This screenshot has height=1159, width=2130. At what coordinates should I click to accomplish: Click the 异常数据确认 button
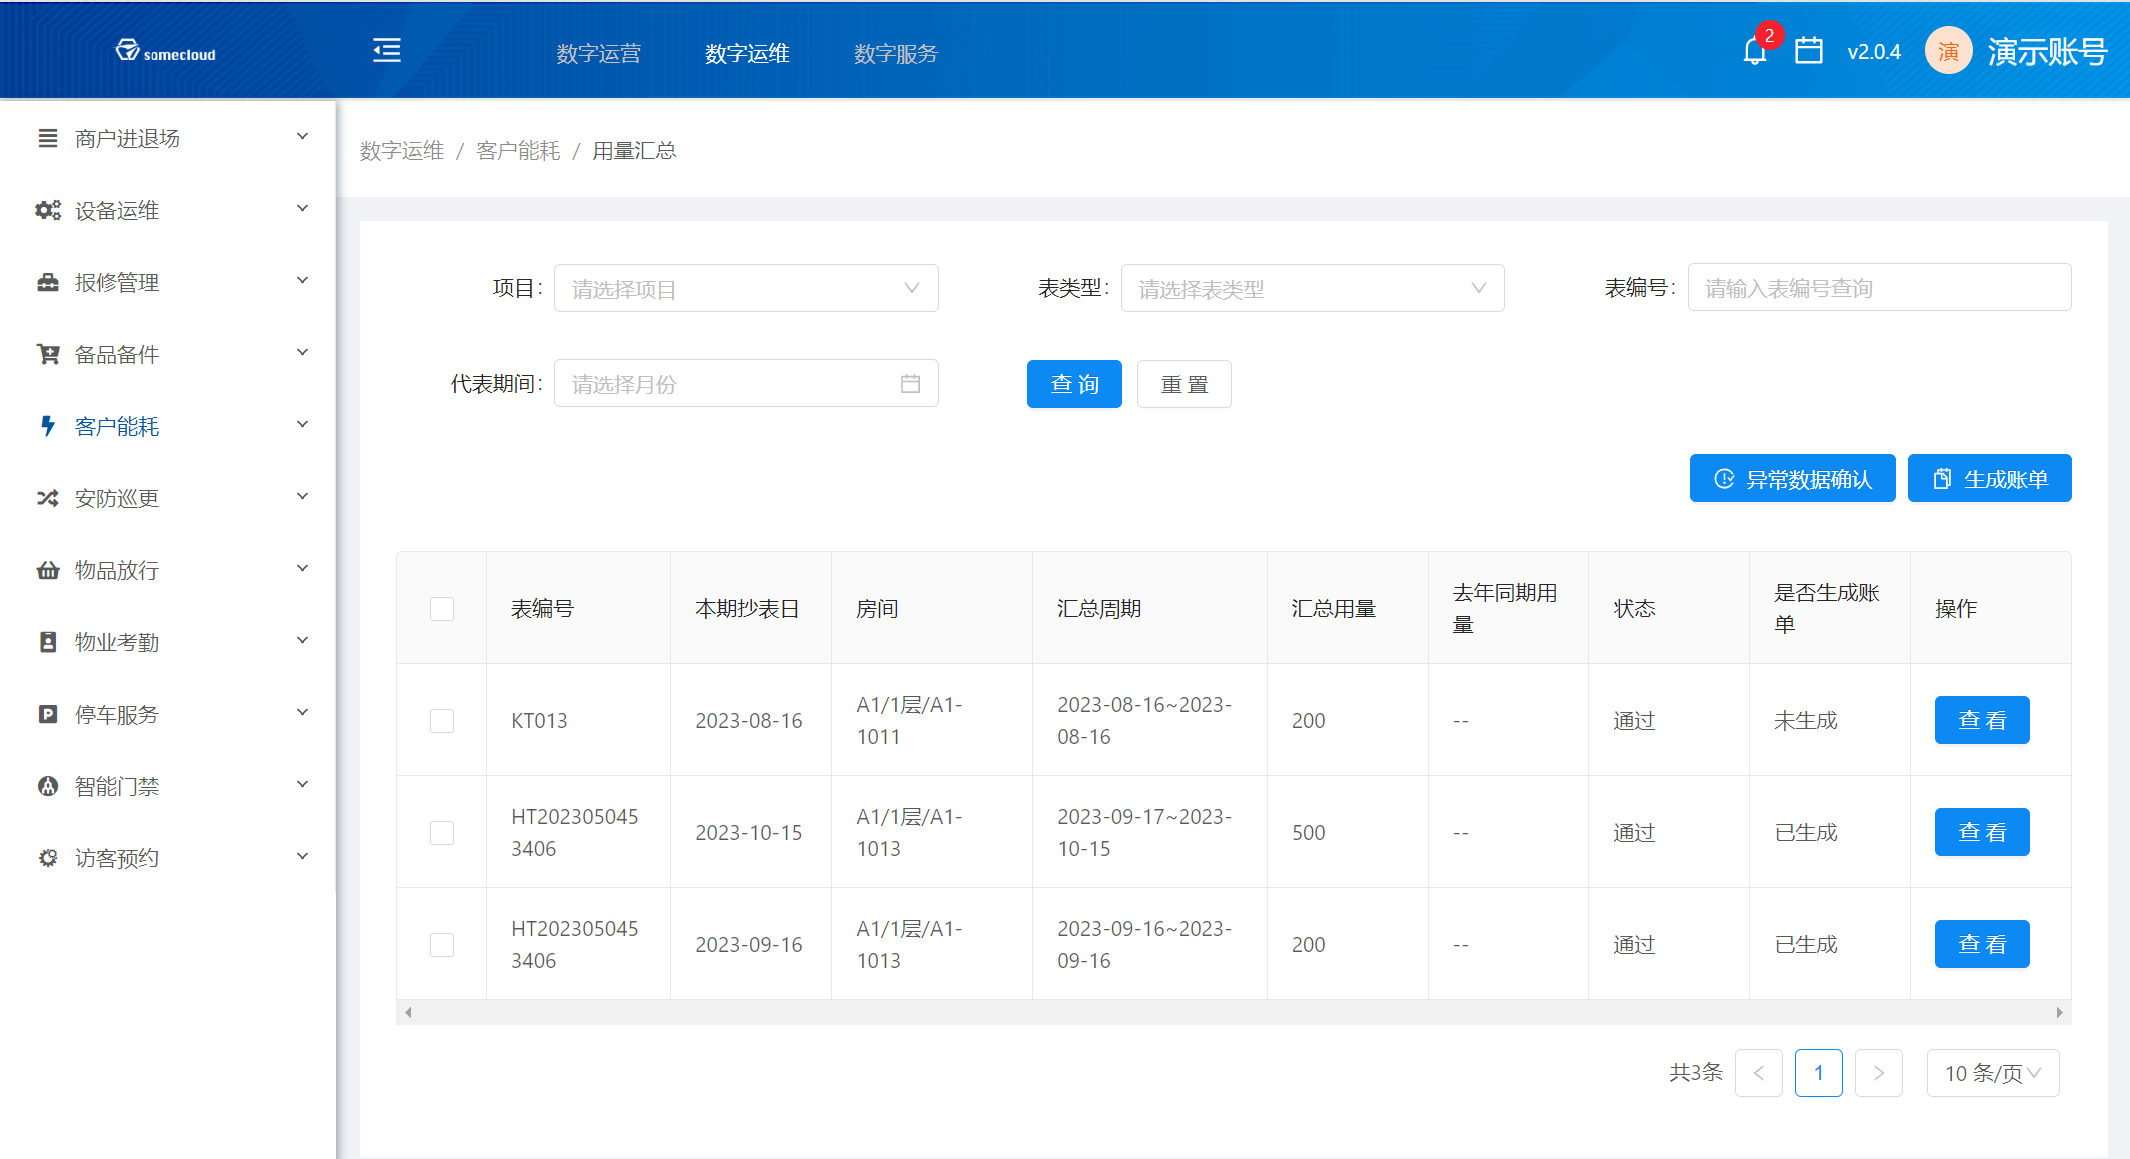1792,479
